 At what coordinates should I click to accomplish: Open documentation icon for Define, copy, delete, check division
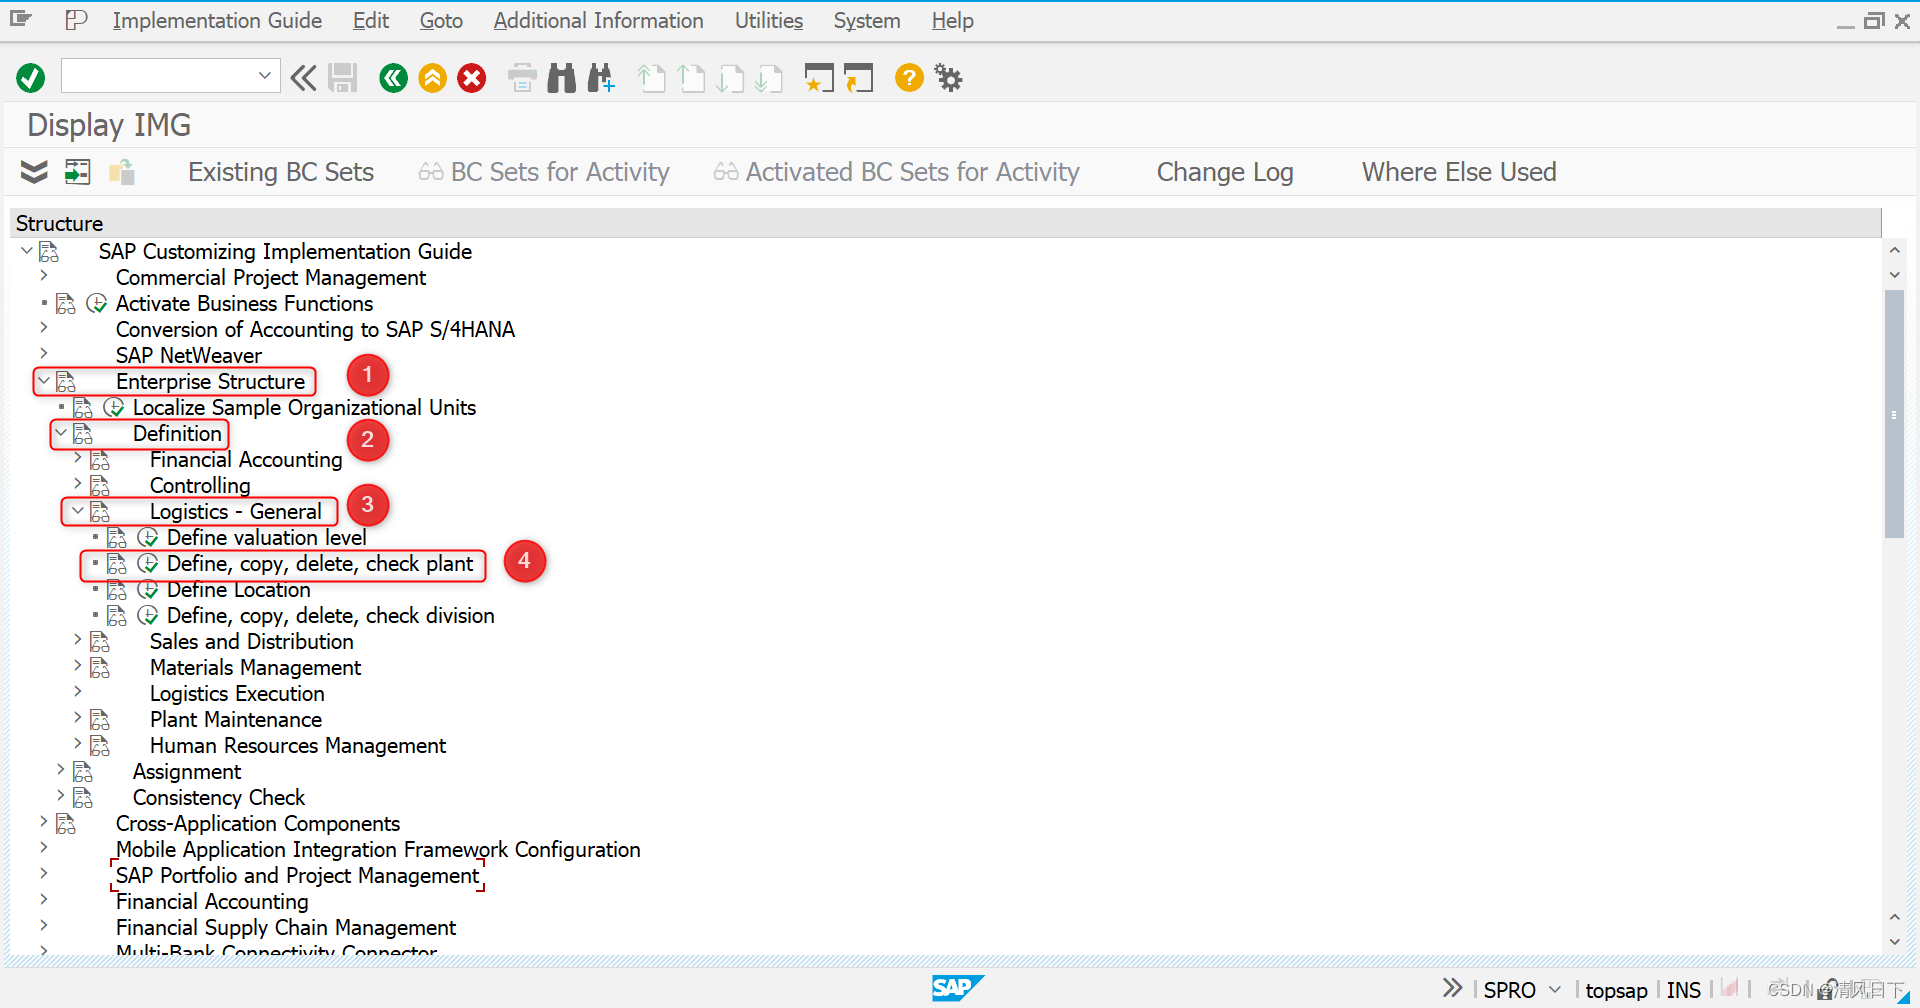pyautogui.click(x=117, y=616)
